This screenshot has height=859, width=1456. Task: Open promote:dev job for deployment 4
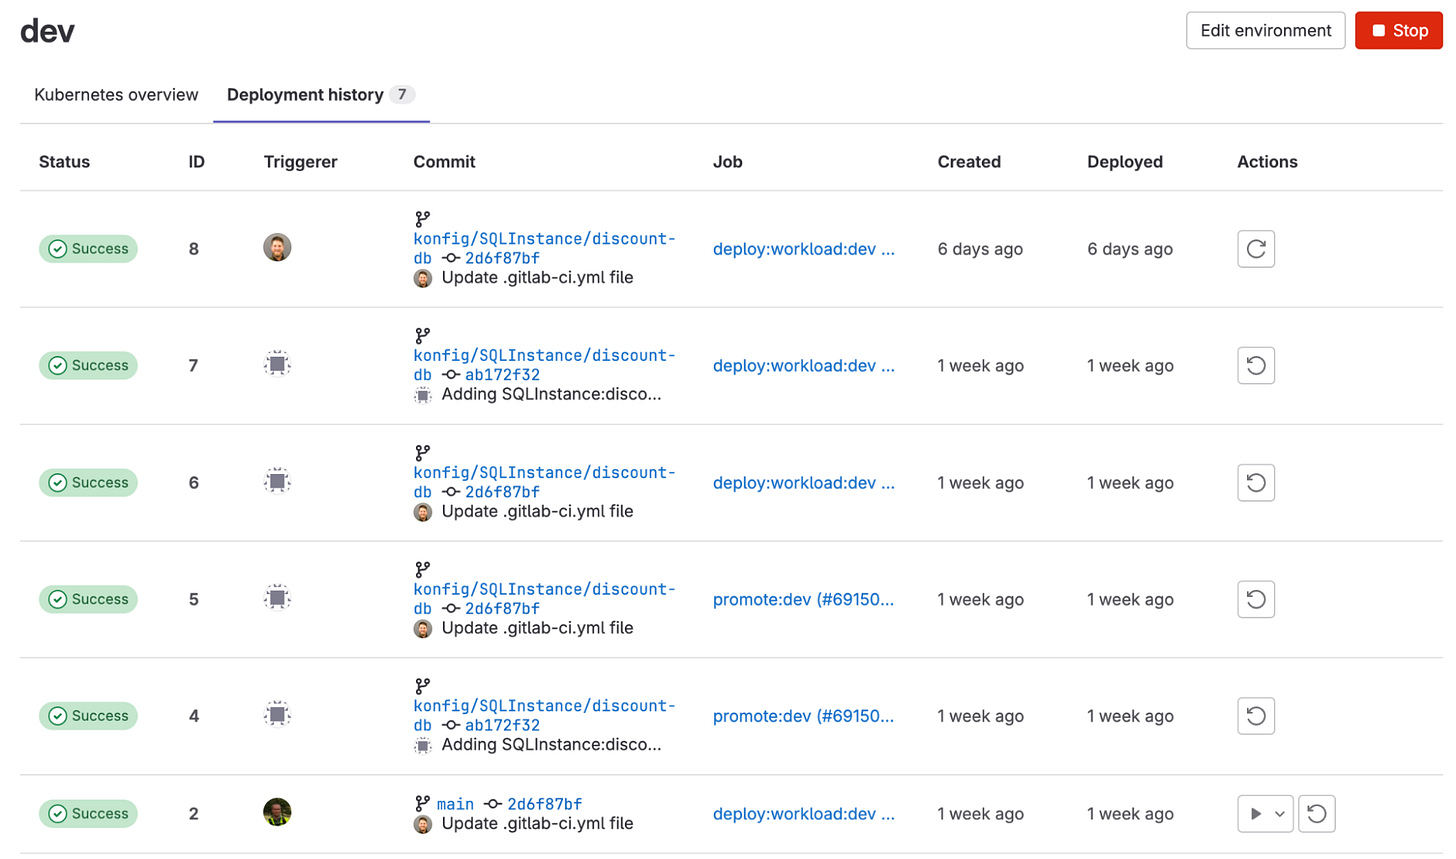(803, 716)
